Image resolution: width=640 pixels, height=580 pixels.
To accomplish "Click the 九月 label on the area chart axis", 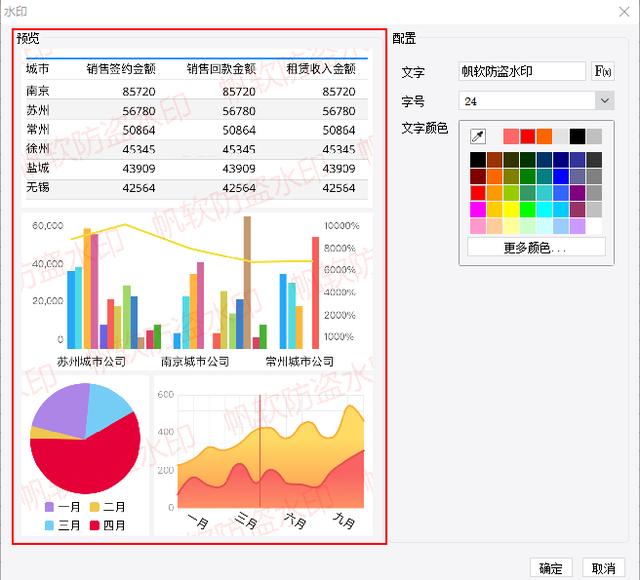I will tap(344, 521).
